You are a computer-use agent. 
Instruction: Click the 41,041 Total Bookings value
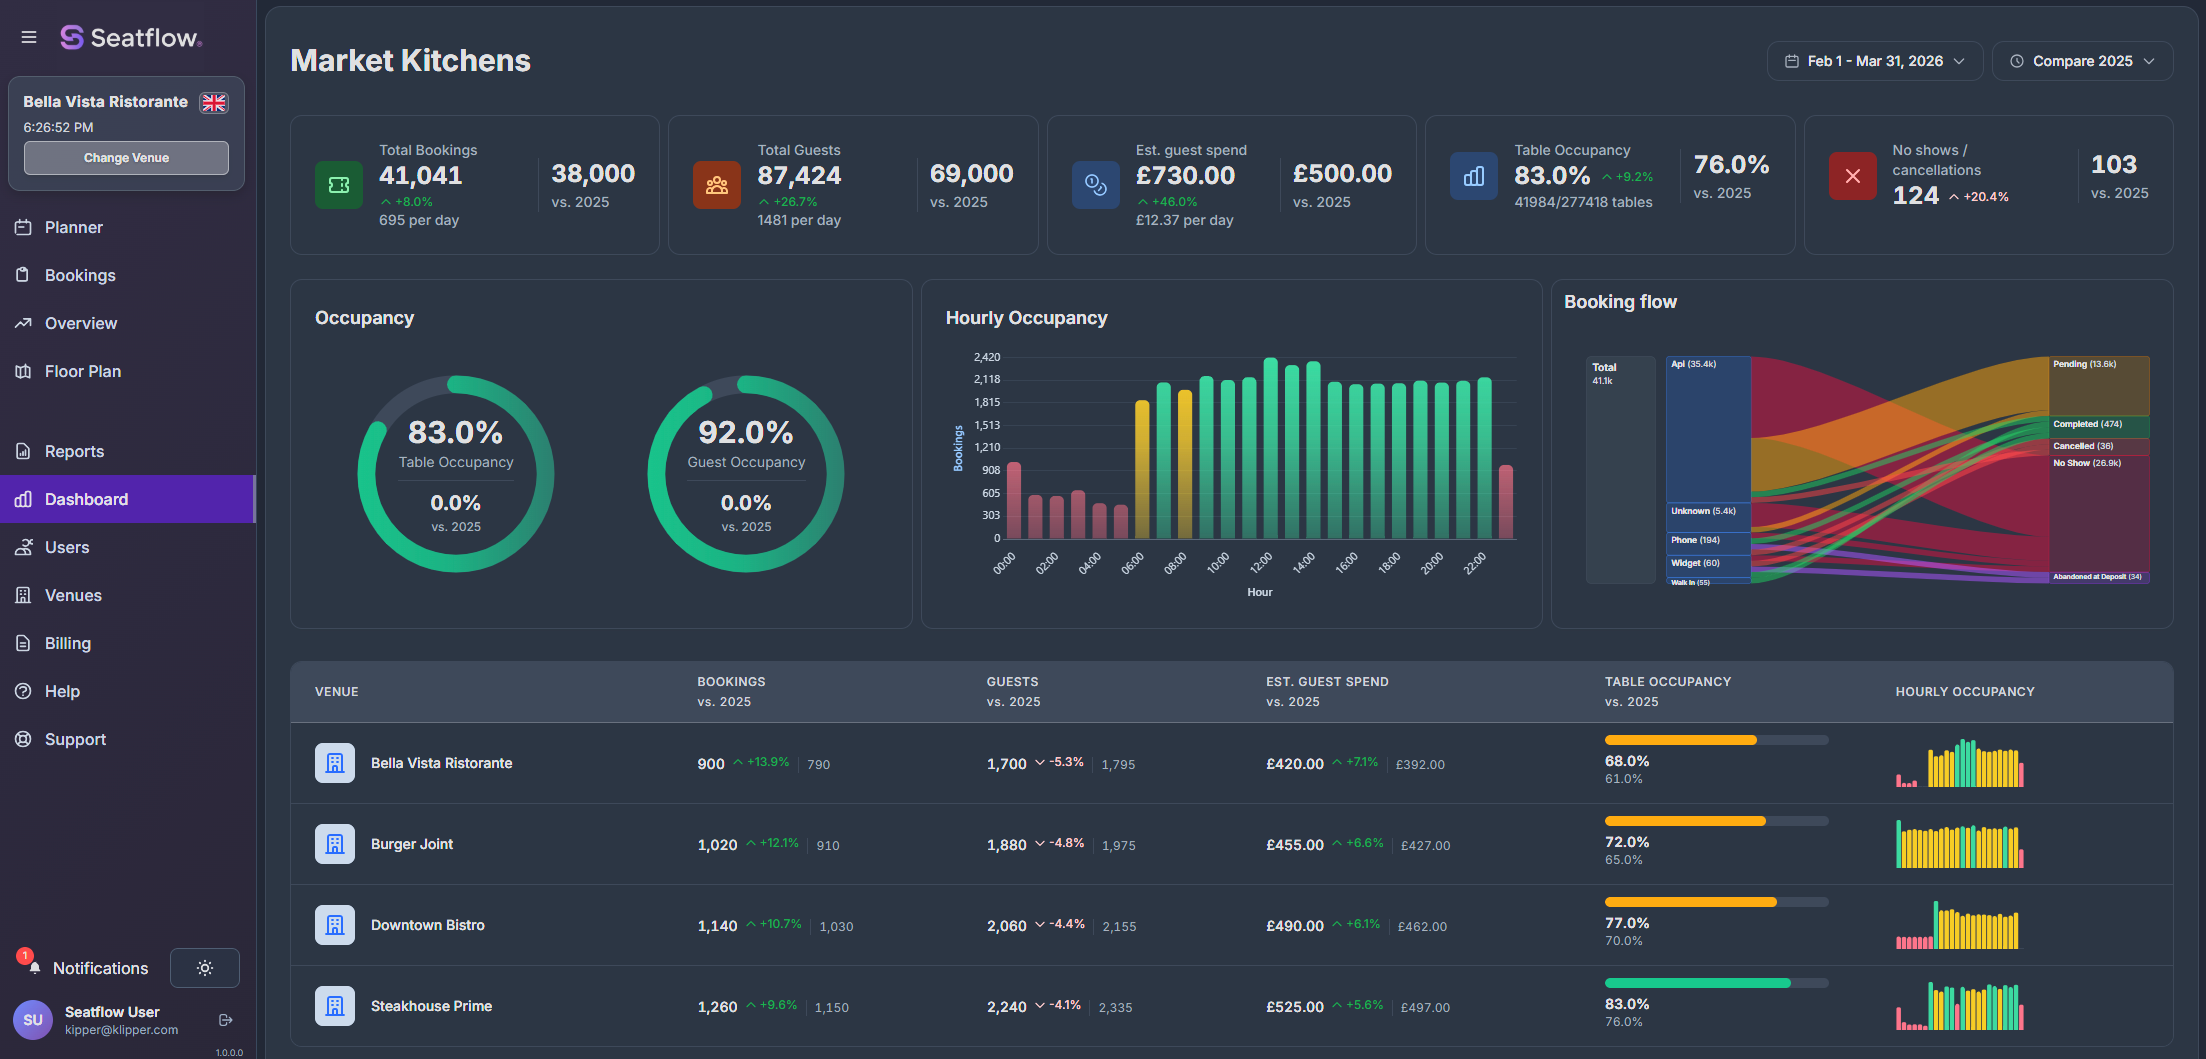click(421, 176)
